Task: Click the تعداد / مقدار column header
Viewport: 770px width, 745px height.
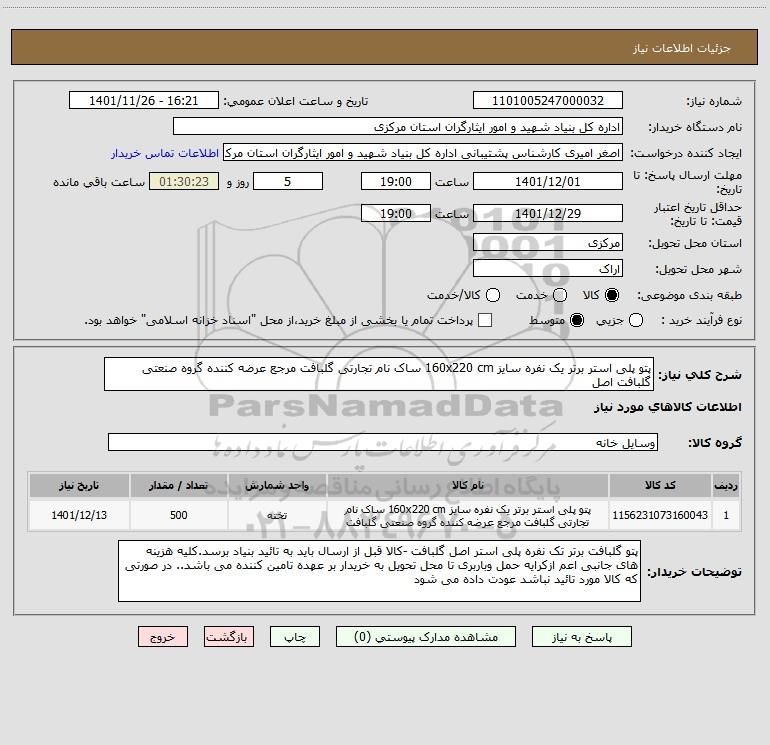Action: tap(179, 485)
